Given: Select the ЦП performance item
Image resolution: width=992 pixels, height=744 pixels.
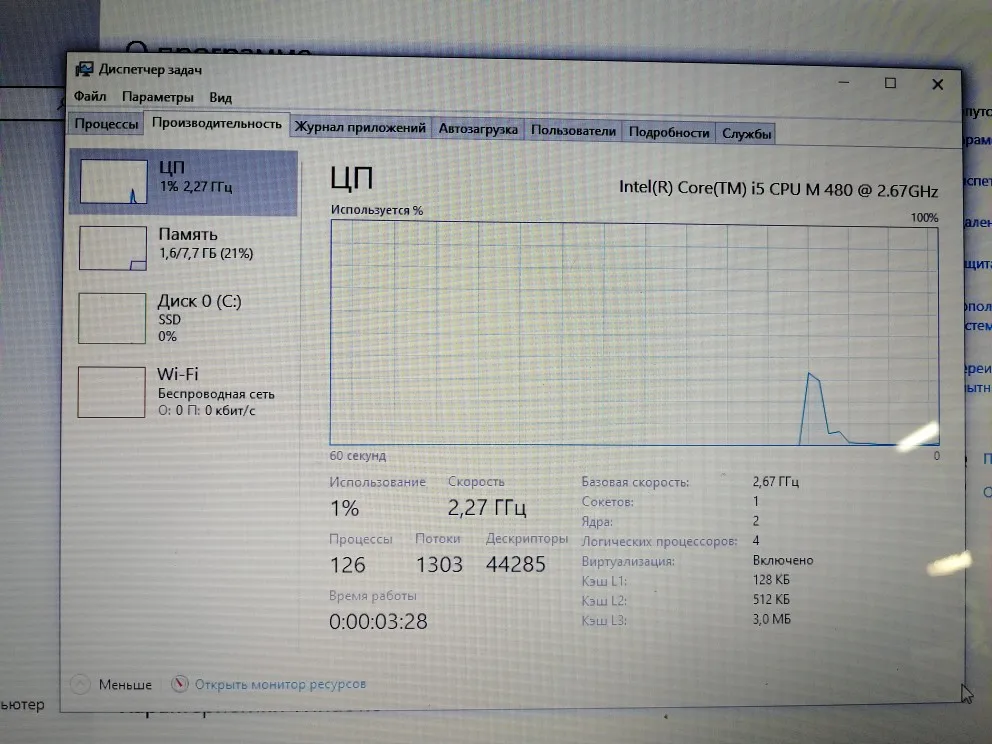Looking at the screenshot, I should (183, 182).
